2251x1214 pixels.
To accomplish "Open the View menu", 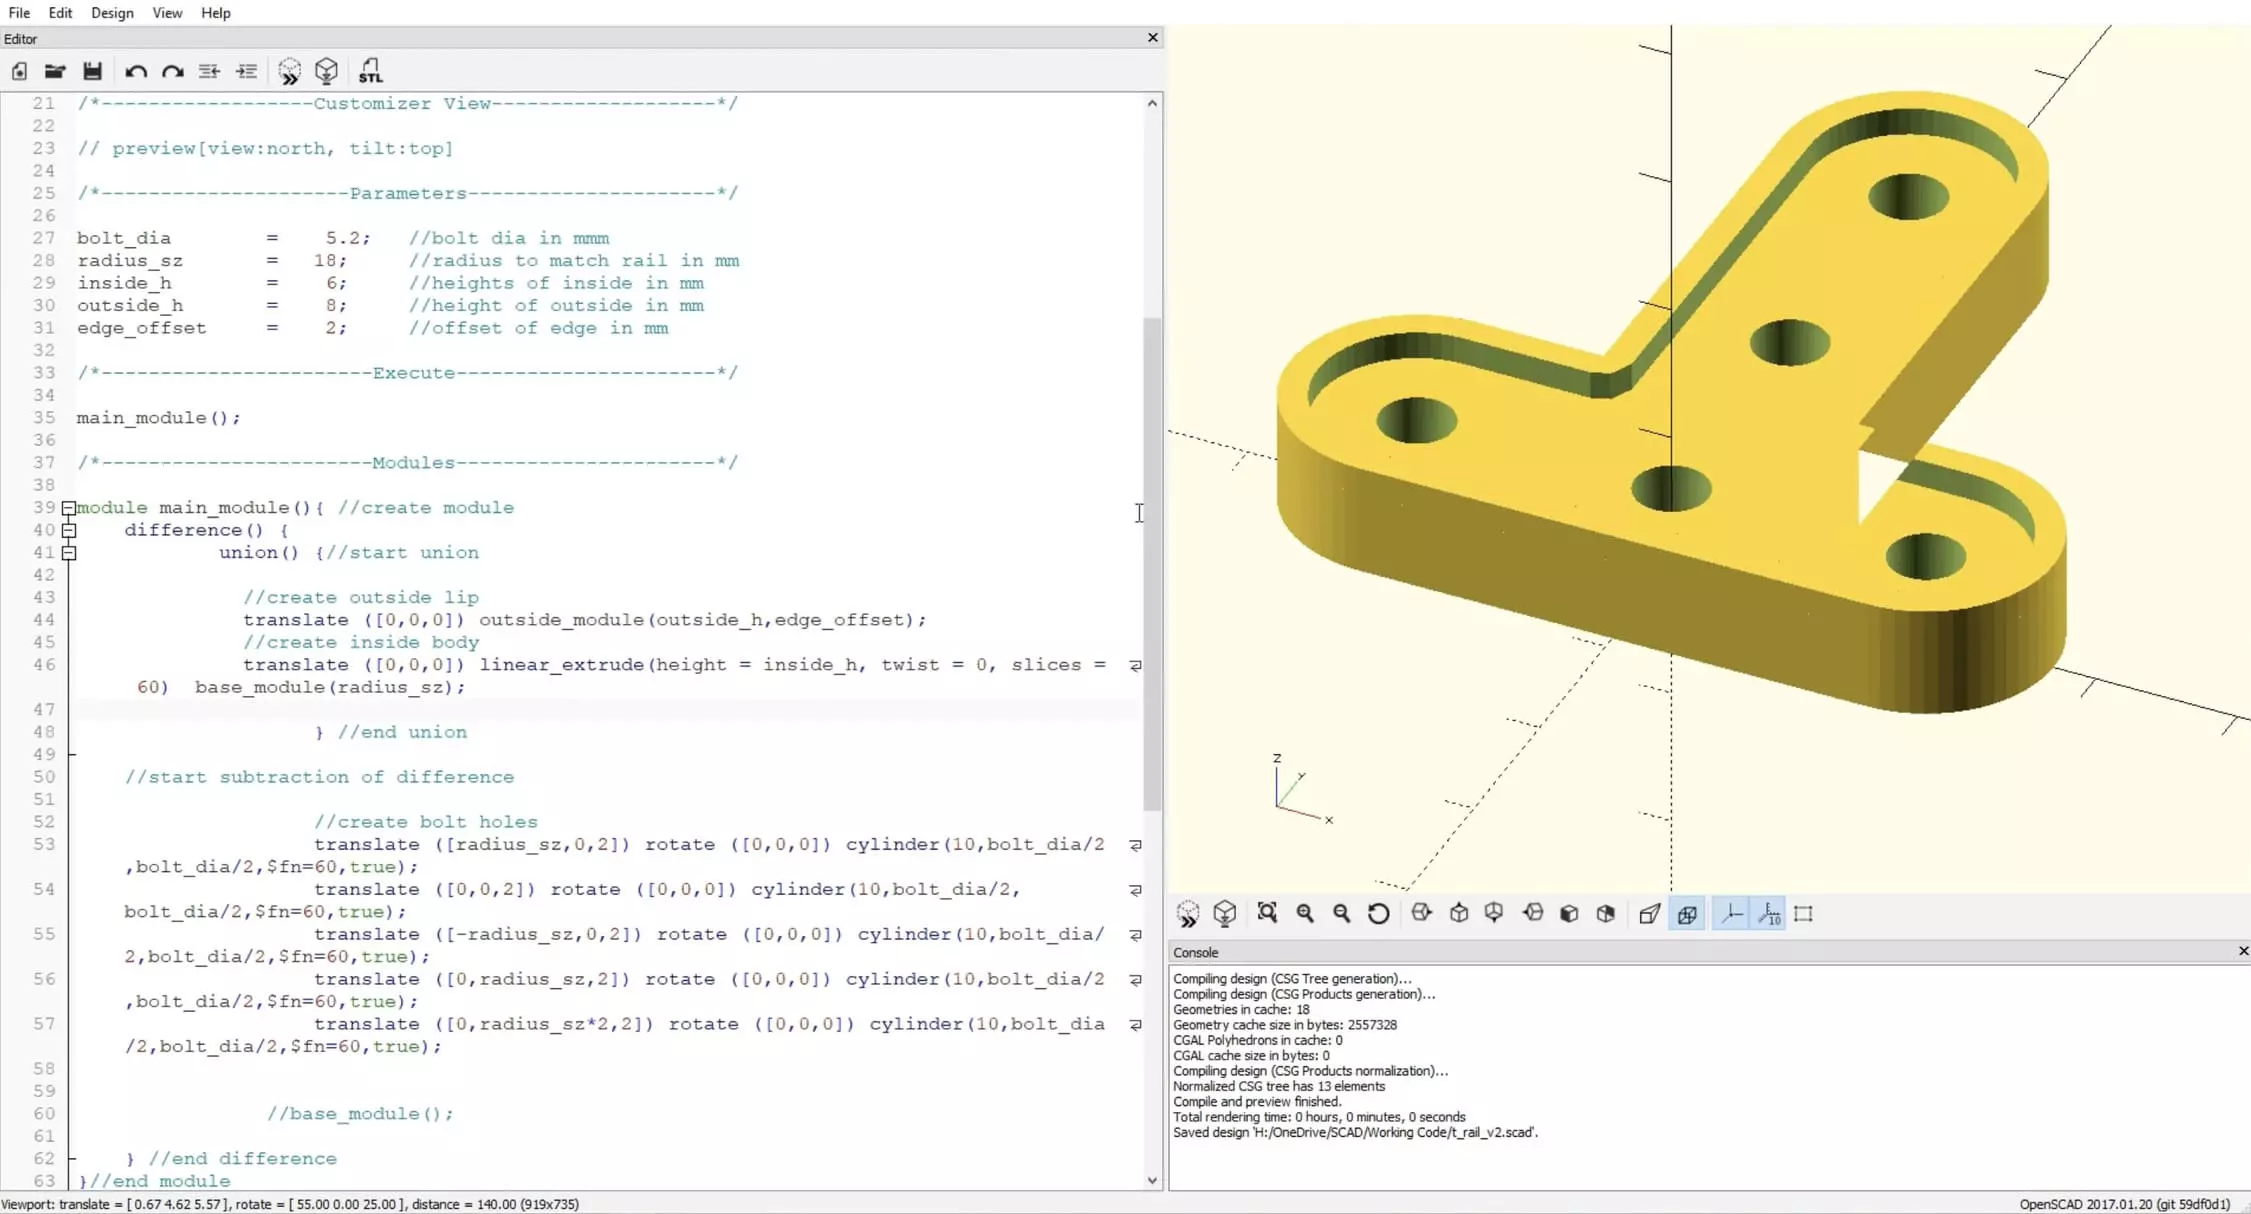I will [x=167, y=13].
